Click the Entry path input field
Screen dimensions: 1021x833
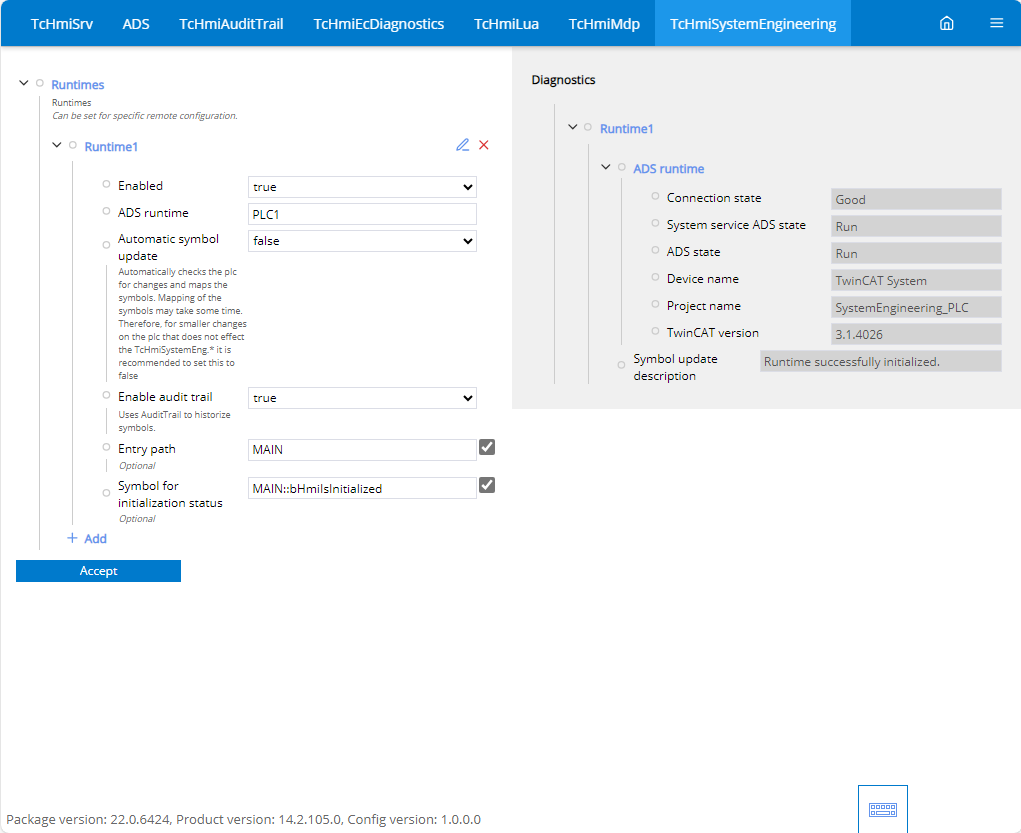coord(362,449)
